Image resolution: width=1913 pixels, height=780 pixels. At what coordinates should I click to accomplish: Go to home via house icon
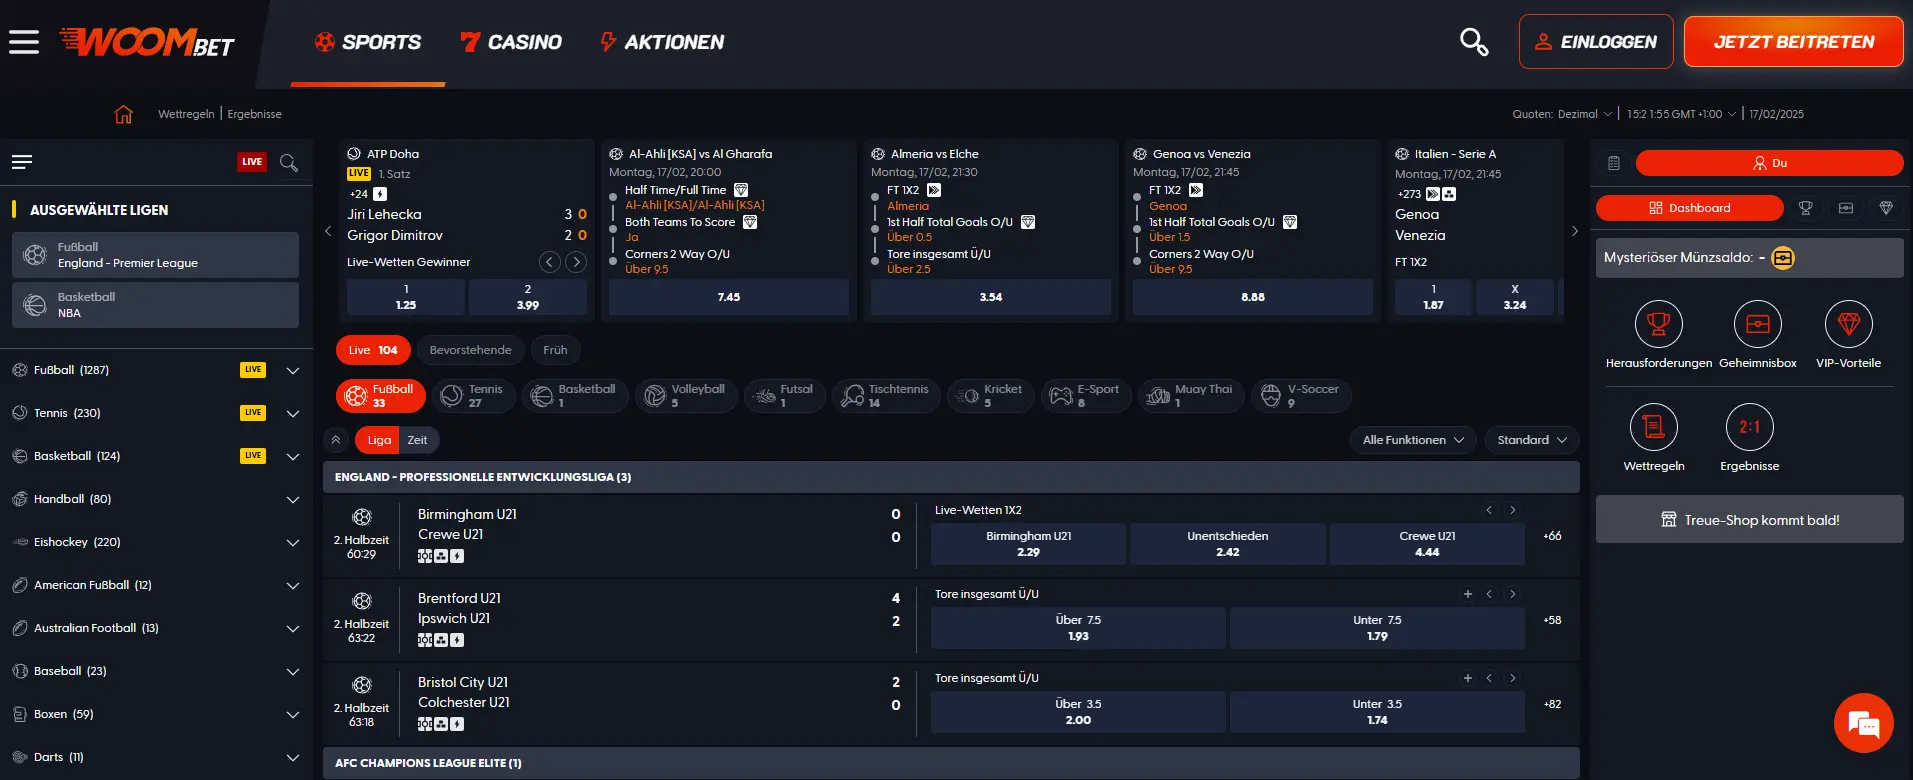pos(123,114)
